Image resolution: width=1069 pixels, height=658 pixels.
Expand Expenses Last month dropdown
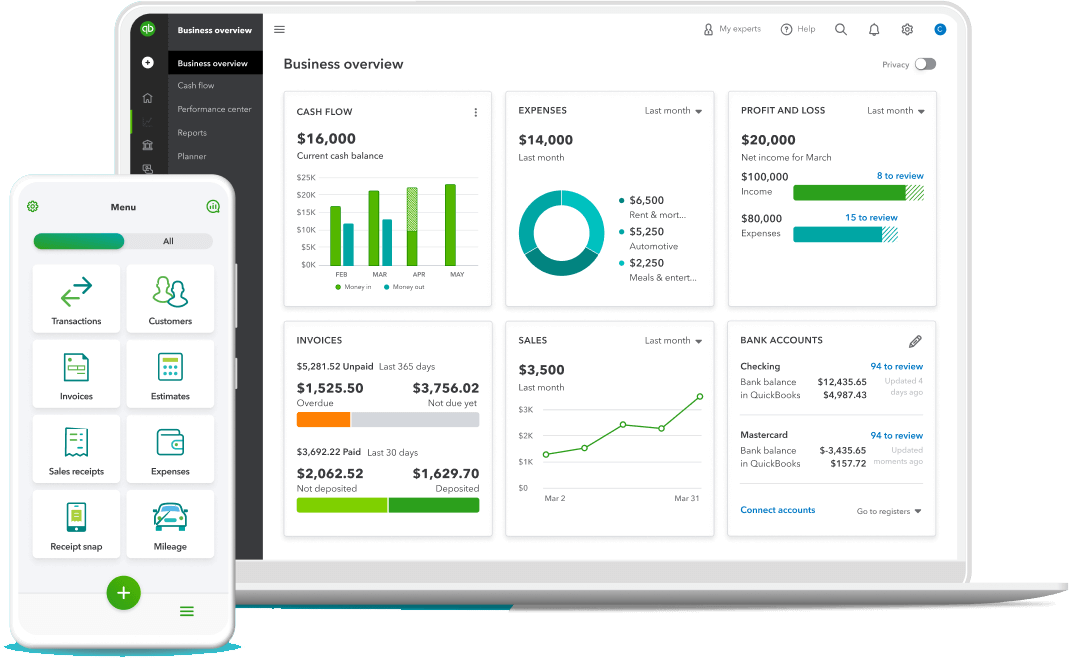click(x=673, y=110)
